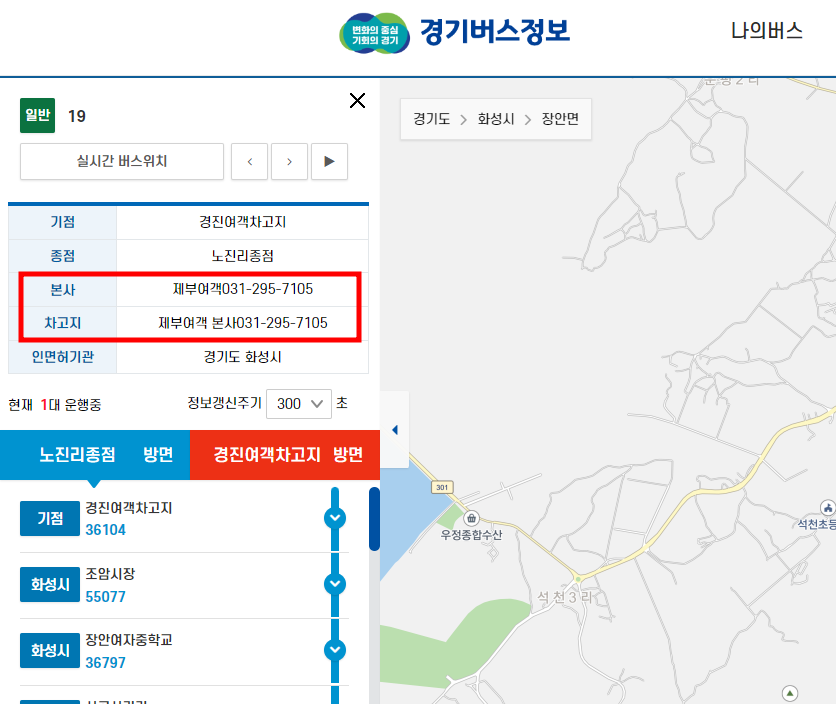Image resolution: width=836 pixels, height=704 pixels.
Task: Click the blue scrollbar beside the stop list
Action: point(374,520)
